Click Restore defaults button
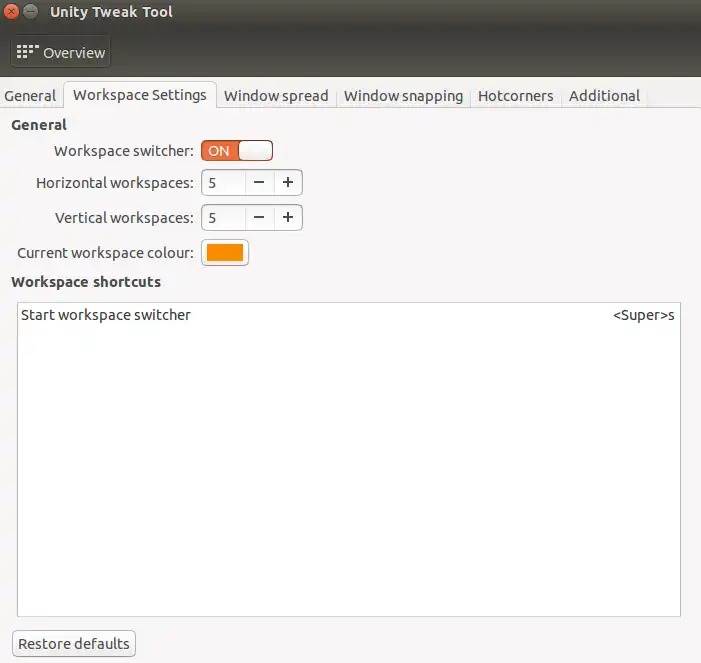Screen dimensions: 701x663 coord(74,643)
